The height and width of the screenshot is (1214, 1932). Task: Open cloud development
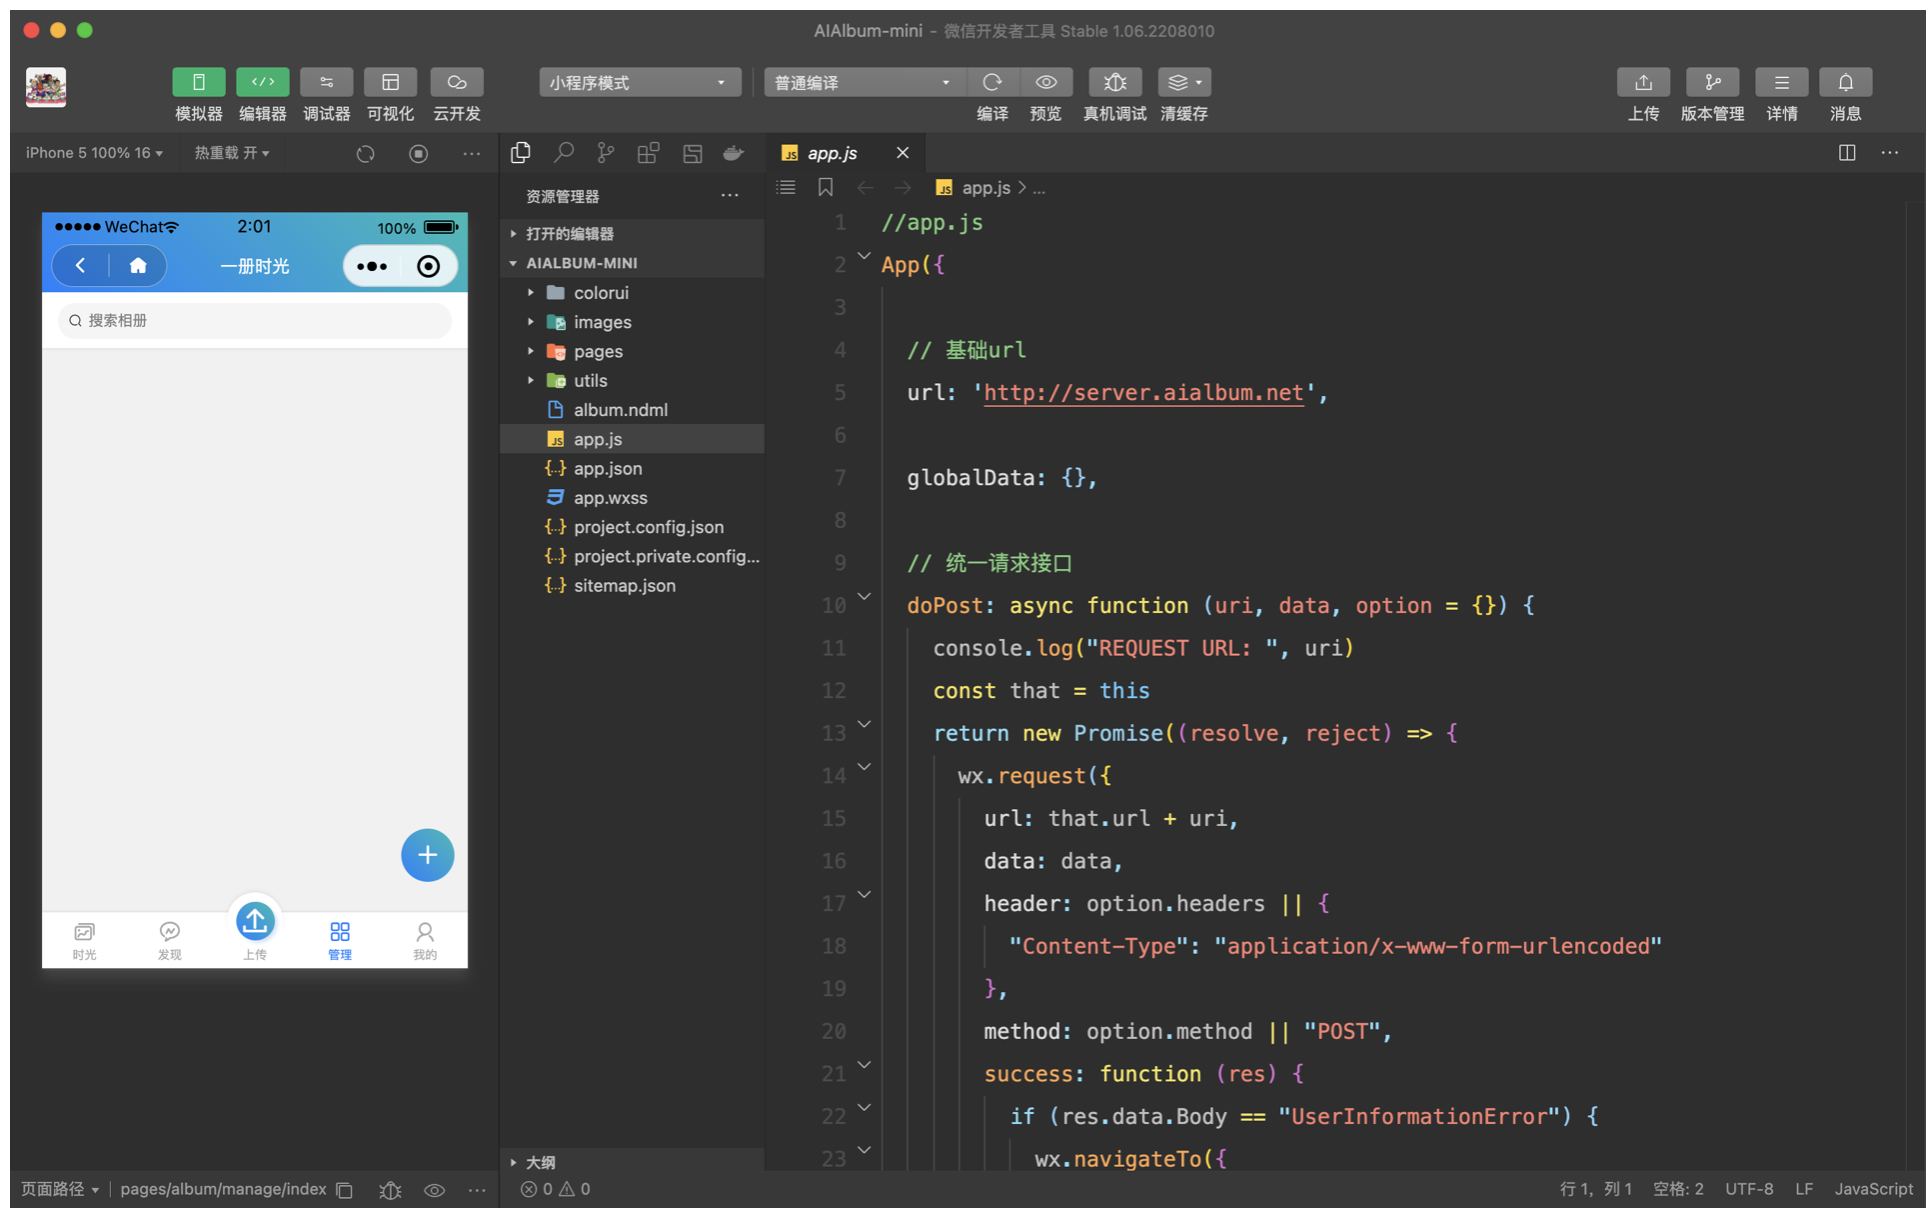(x=457, y=82)
